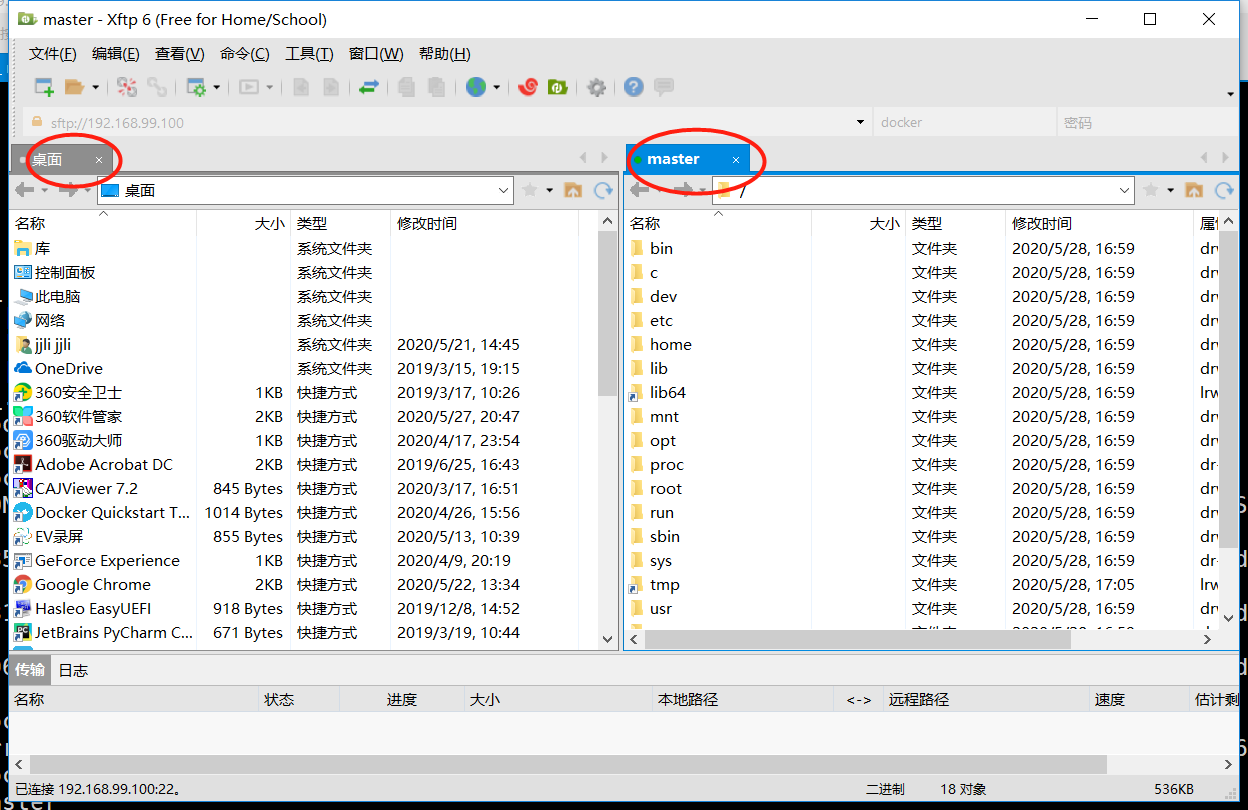The width and height of the screenshot is (1248, 810).
Task: Click the green Xagent icon beside Xshell
Action: (x=558, y=87)
